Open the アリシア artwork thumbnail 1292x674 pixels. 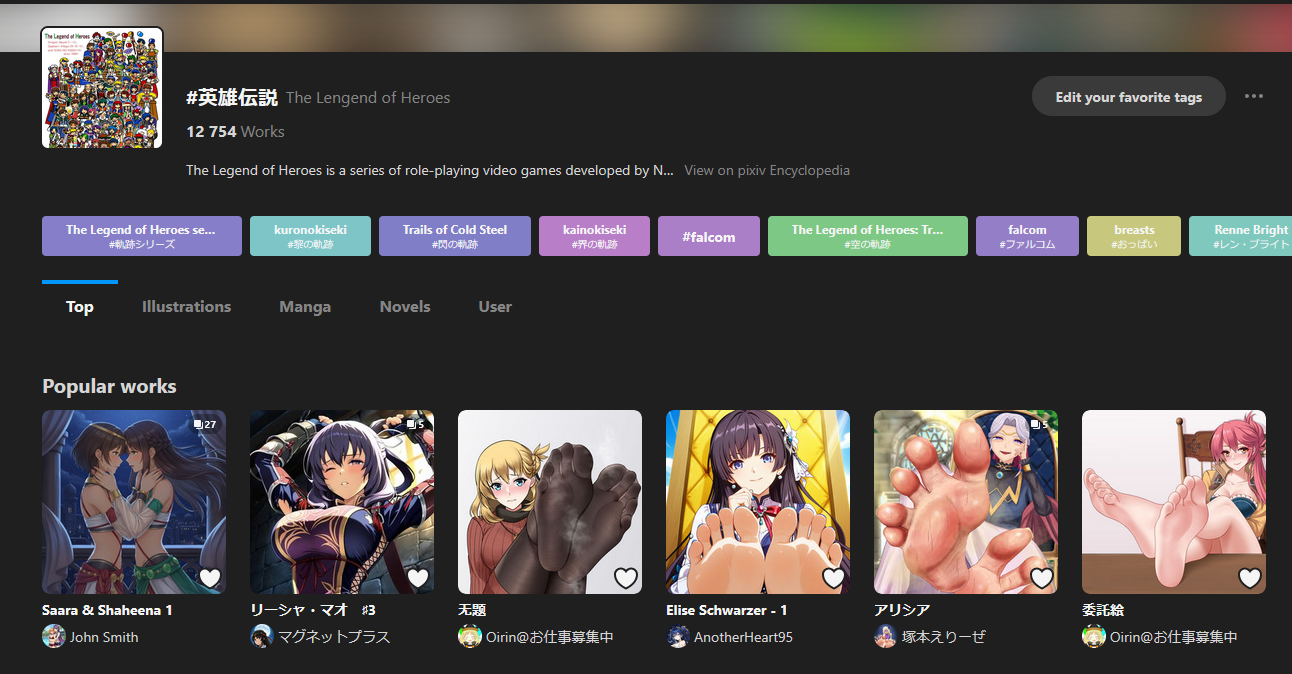(x=966, y=502)
